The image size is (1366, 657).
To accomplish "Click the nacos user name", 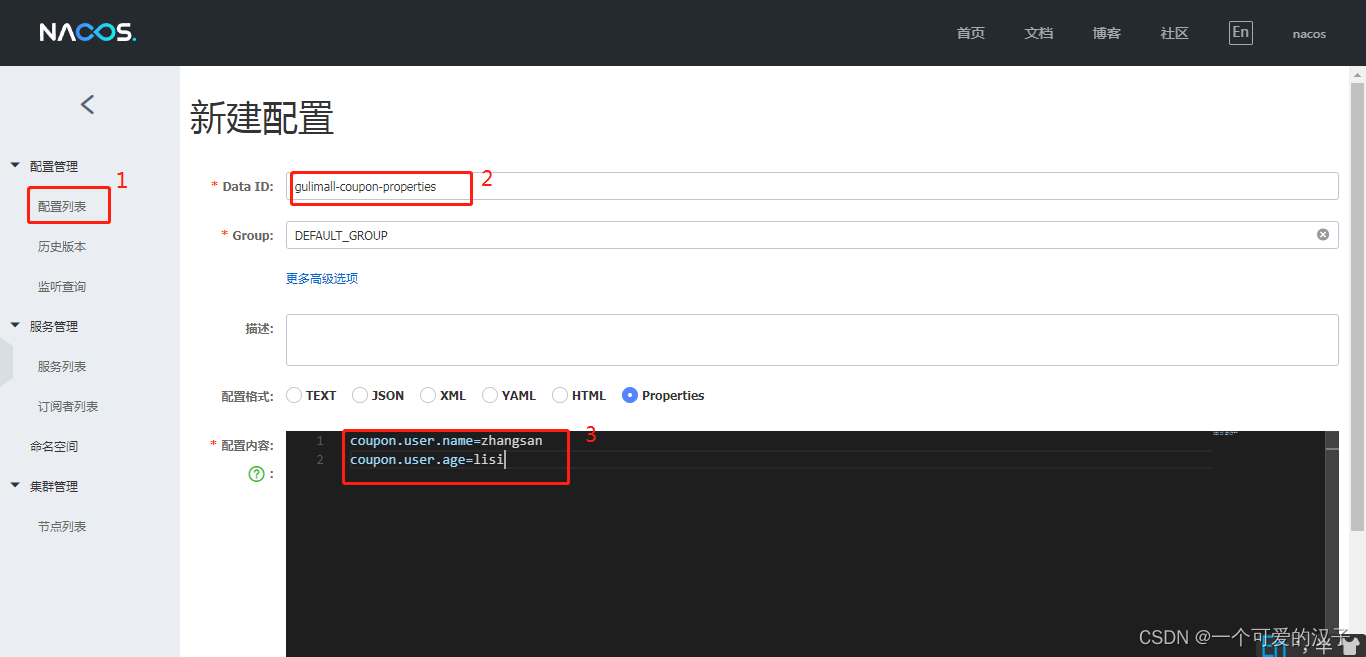I will [1309, 33].
